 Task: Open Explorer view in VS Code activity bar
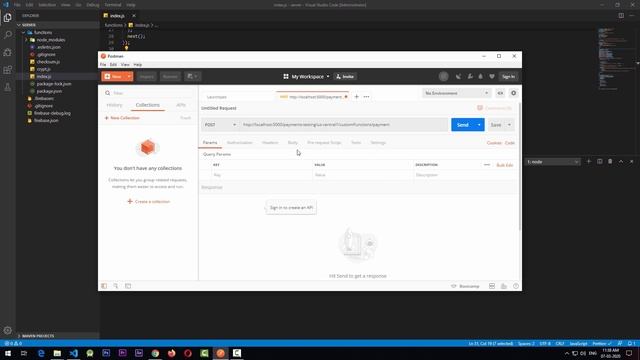(7, 18)
